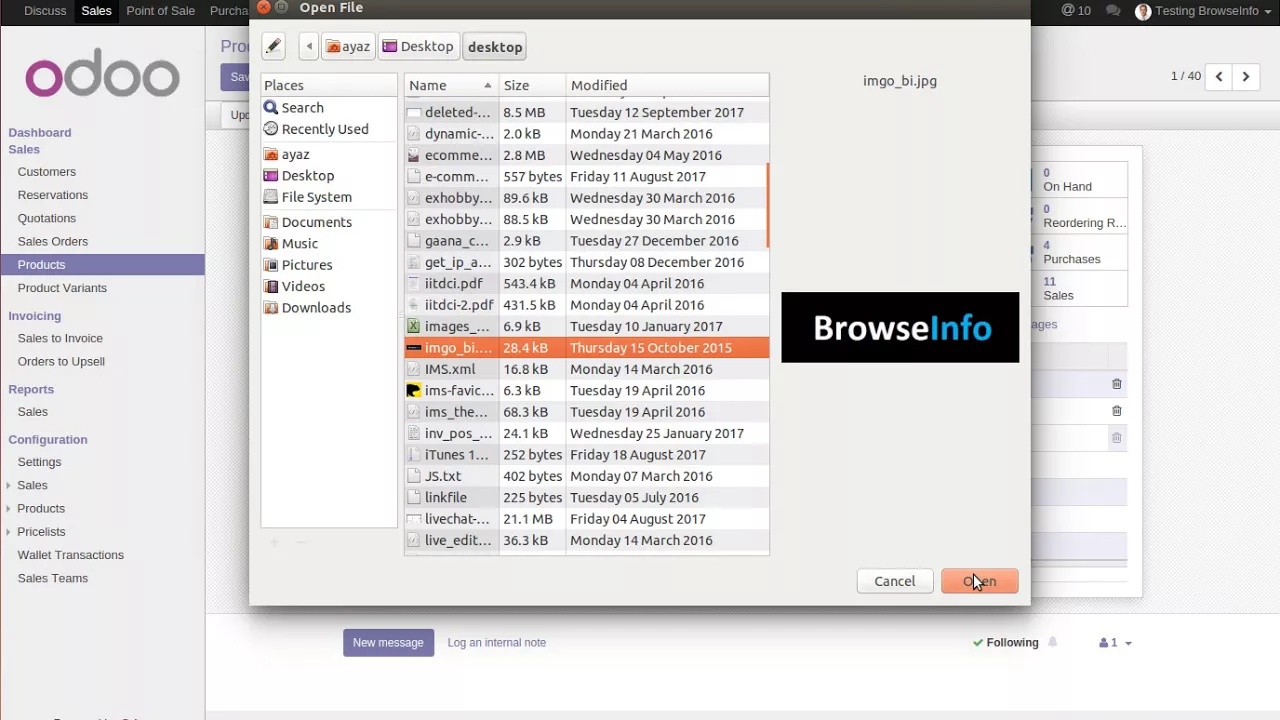1280x720 pixels.
Task: Select exhobby file sized 89.6 kB
Action: click(x=586, y=198)
